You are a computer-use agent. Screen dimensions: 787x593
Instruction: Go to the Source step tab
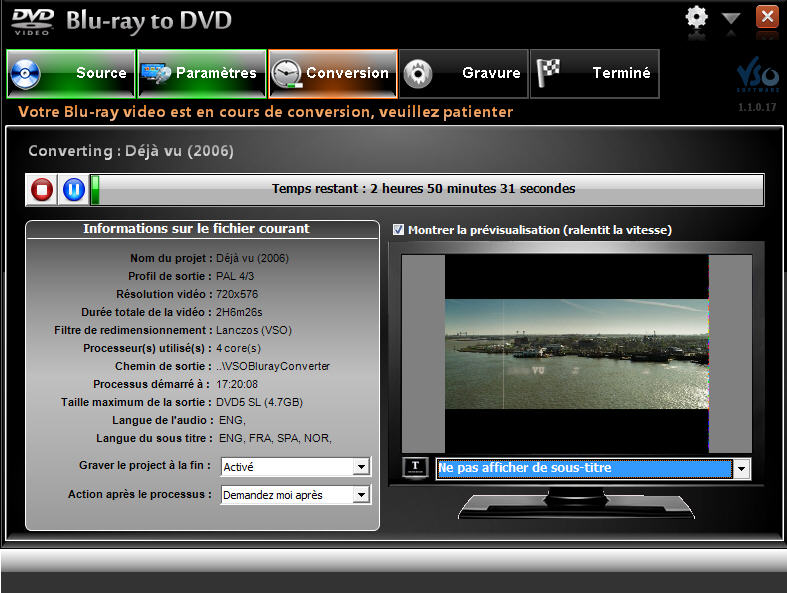point(71,73)
